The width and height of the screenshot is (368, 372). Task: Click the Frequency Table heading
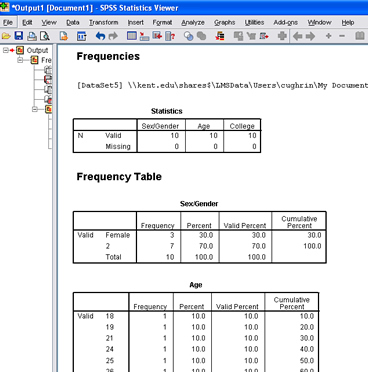point(119,176)
